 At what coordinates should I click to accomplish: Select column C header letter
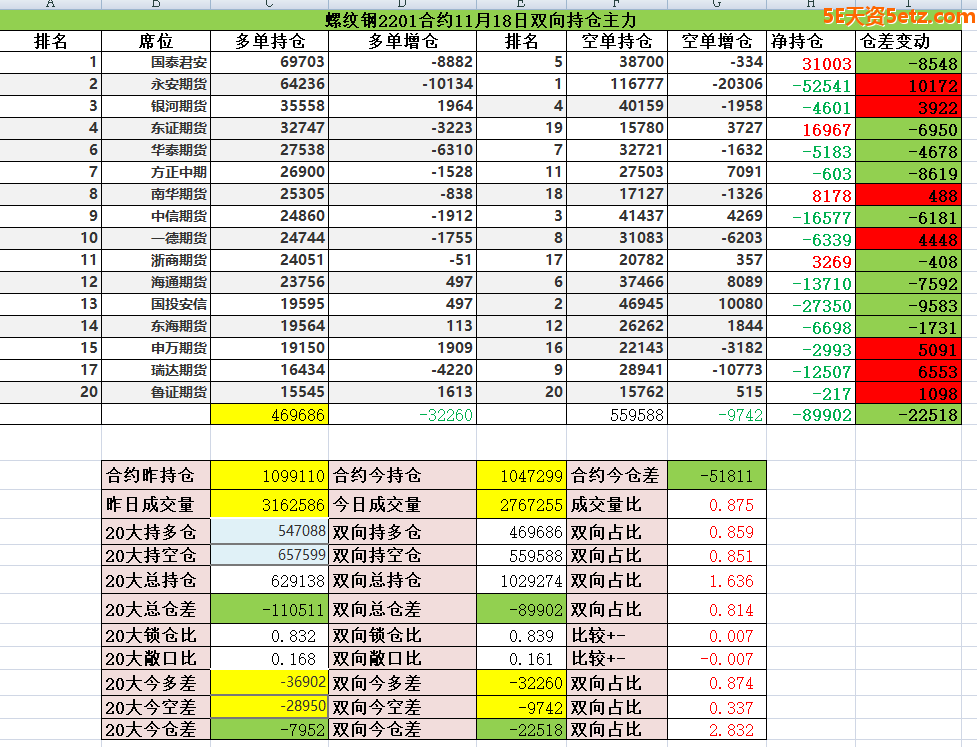coord(269,4)
